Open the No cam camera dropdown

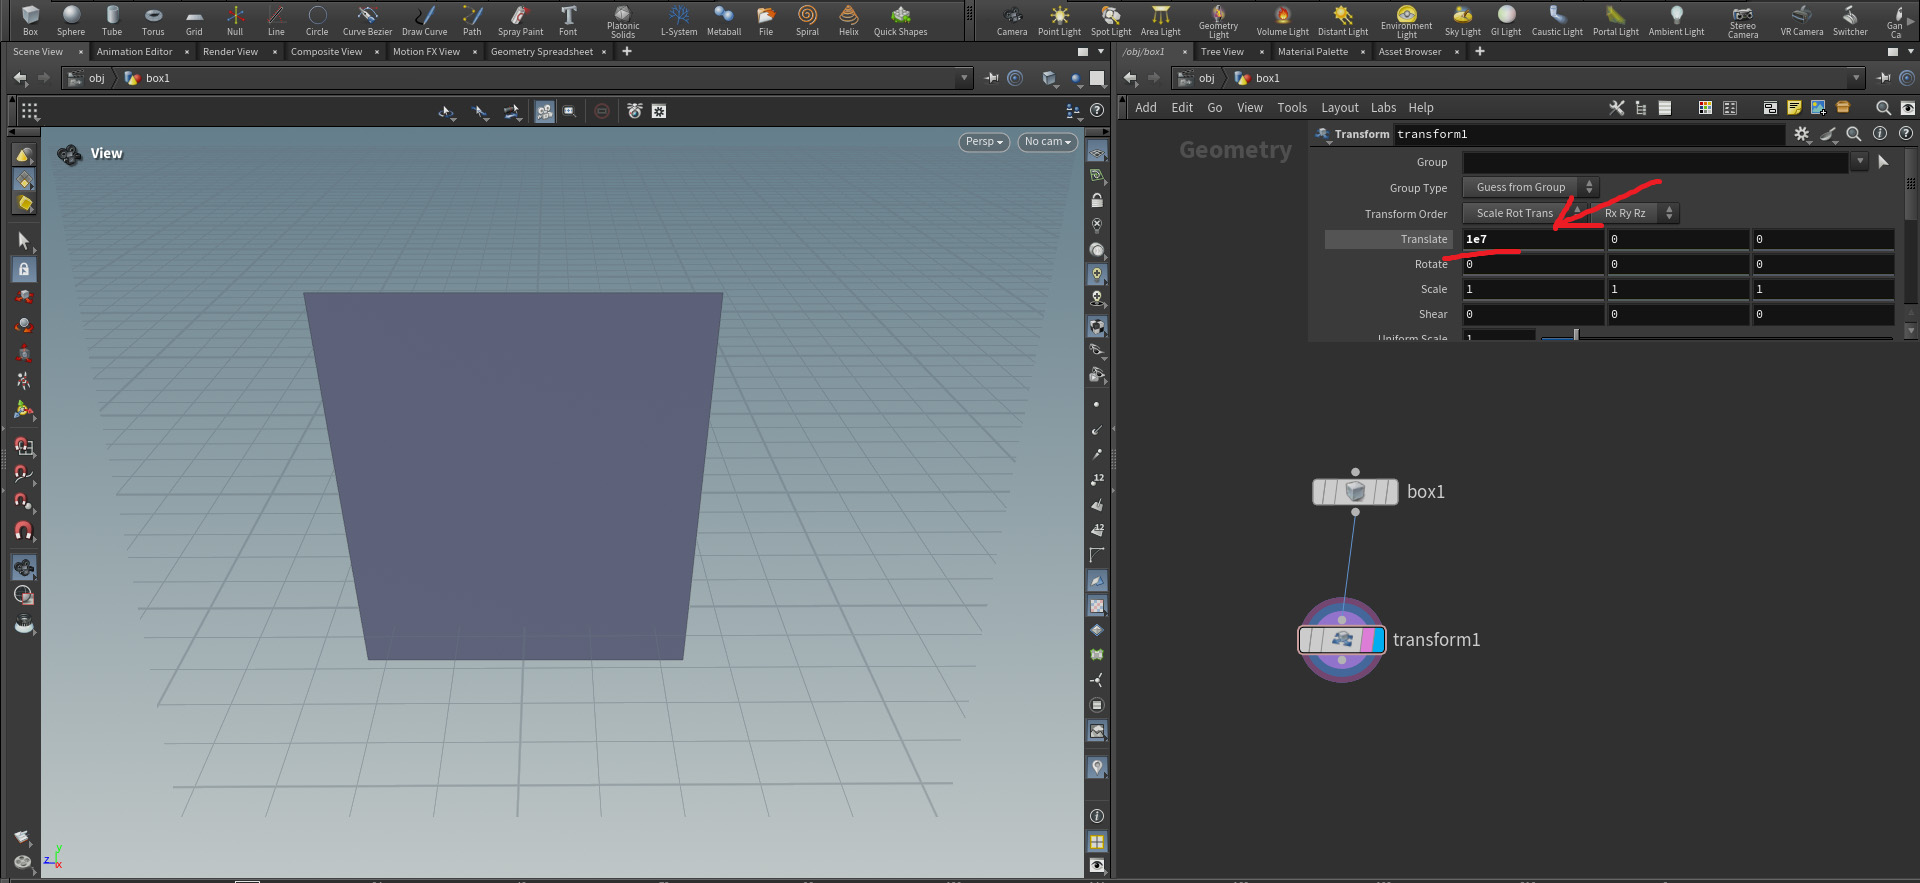tap(1047, 142)
